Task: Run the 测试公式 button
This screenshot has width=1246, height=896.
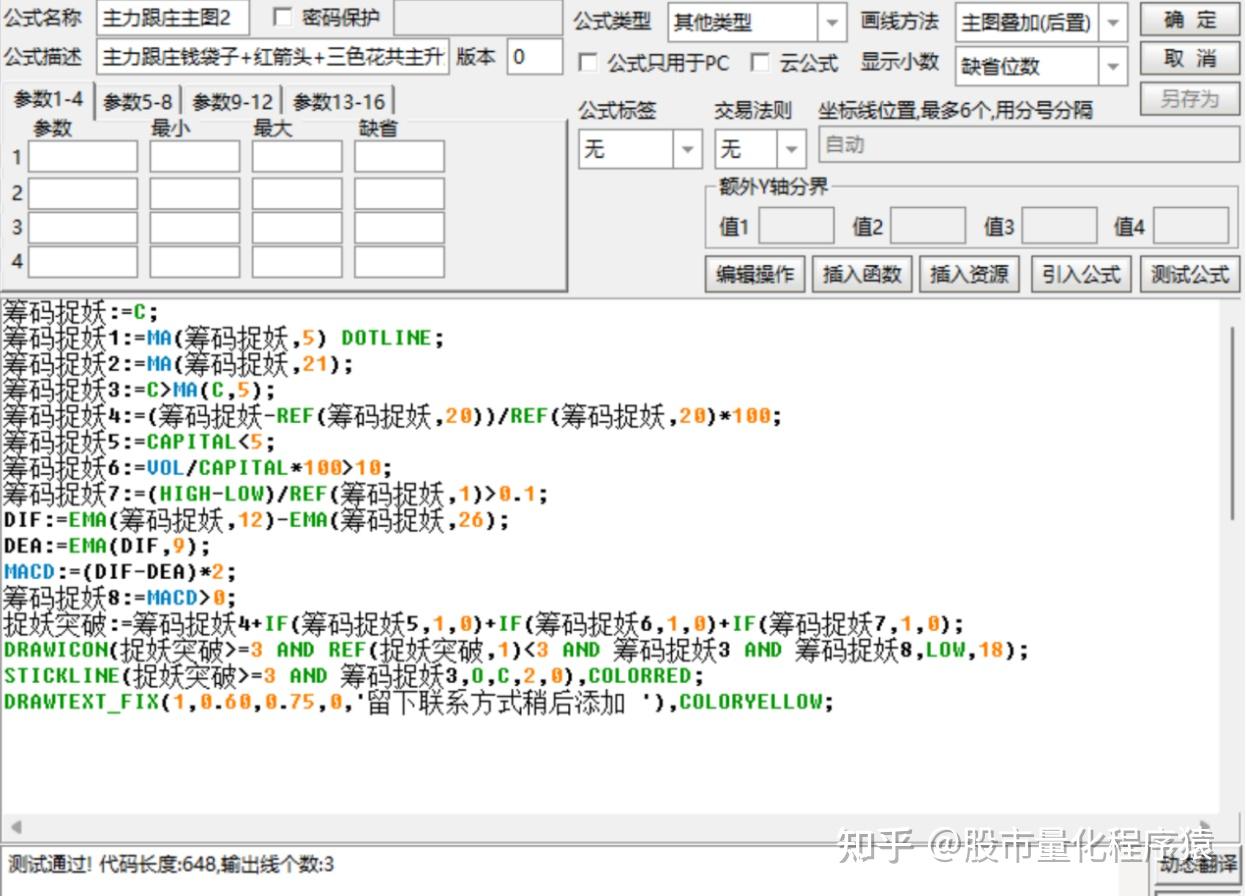Action: 1190,274
